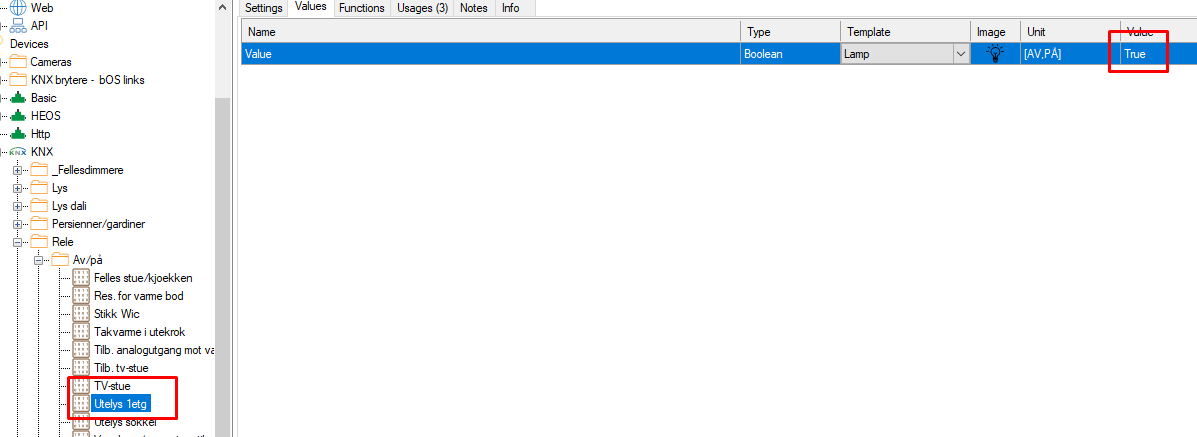This screenshot has height=437, width=1197.
Task: Switch to the Settings tab
Action: point(264,8)
